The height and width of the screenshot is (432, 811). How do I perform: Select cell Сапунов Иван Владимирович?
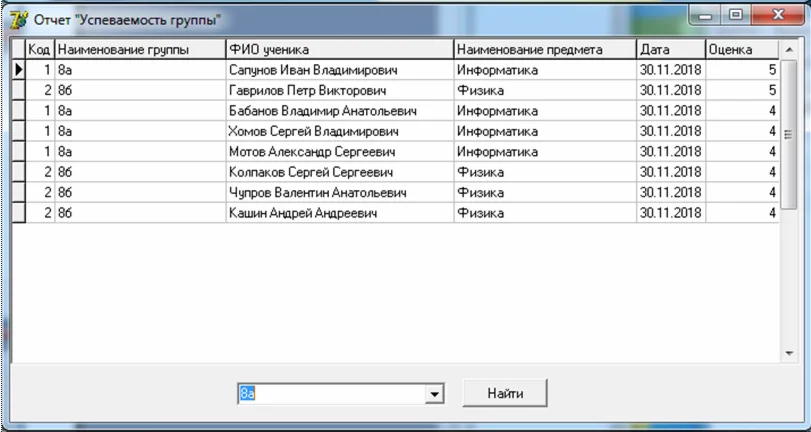pos(340,70)
